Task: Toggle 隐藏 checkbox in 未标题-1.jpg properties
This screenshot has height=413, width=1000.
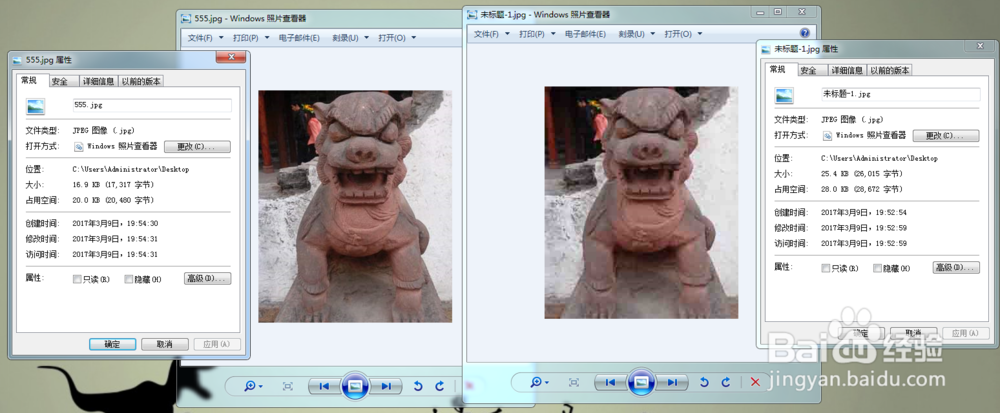Action: pyautogui.click(x=878, y=268)
